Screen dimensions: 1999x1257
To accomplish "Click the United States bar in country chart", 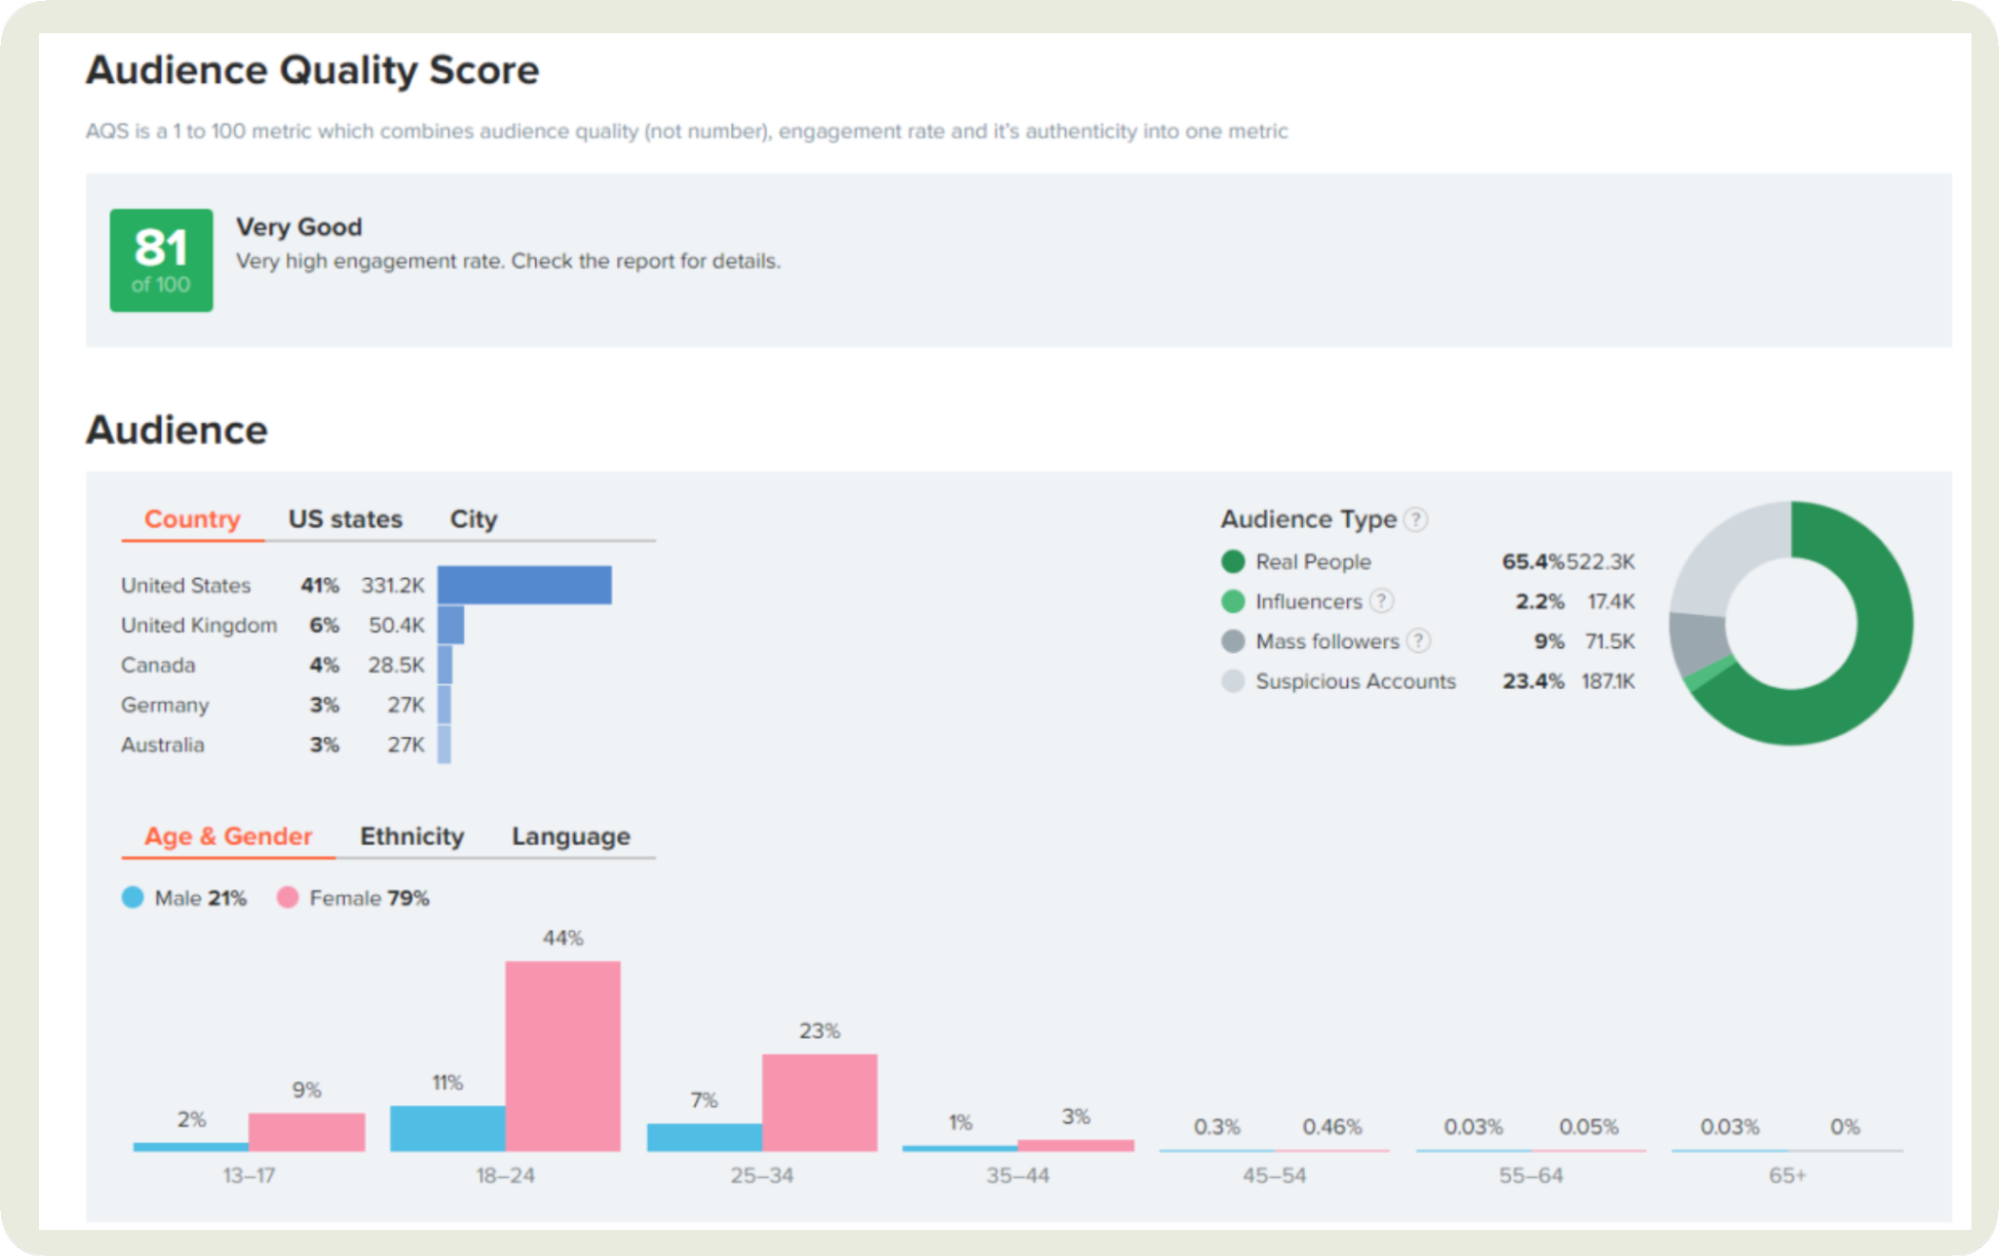I will tap(524, 585).
